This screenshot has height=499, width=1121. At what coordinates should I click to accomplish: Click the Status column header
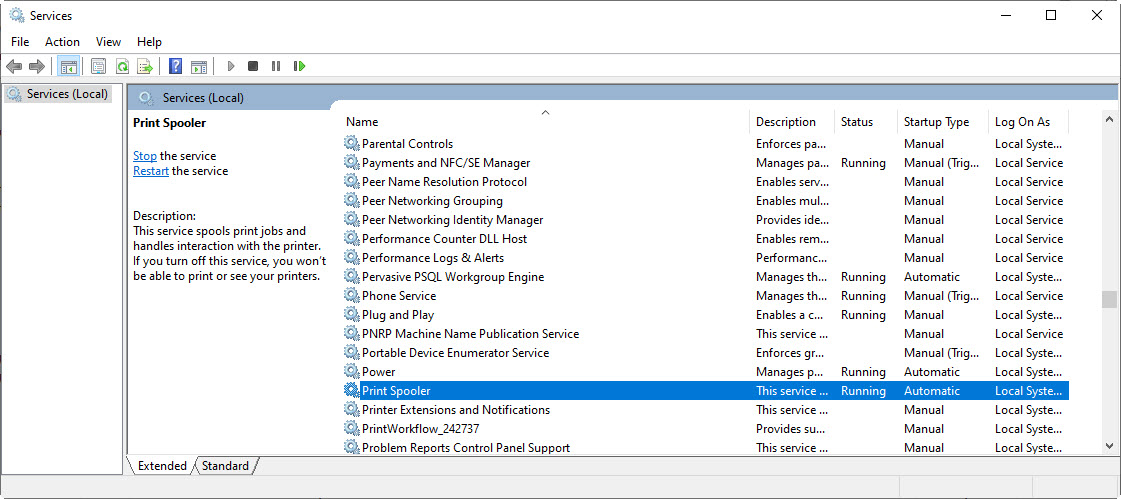(x=857, y=122)
